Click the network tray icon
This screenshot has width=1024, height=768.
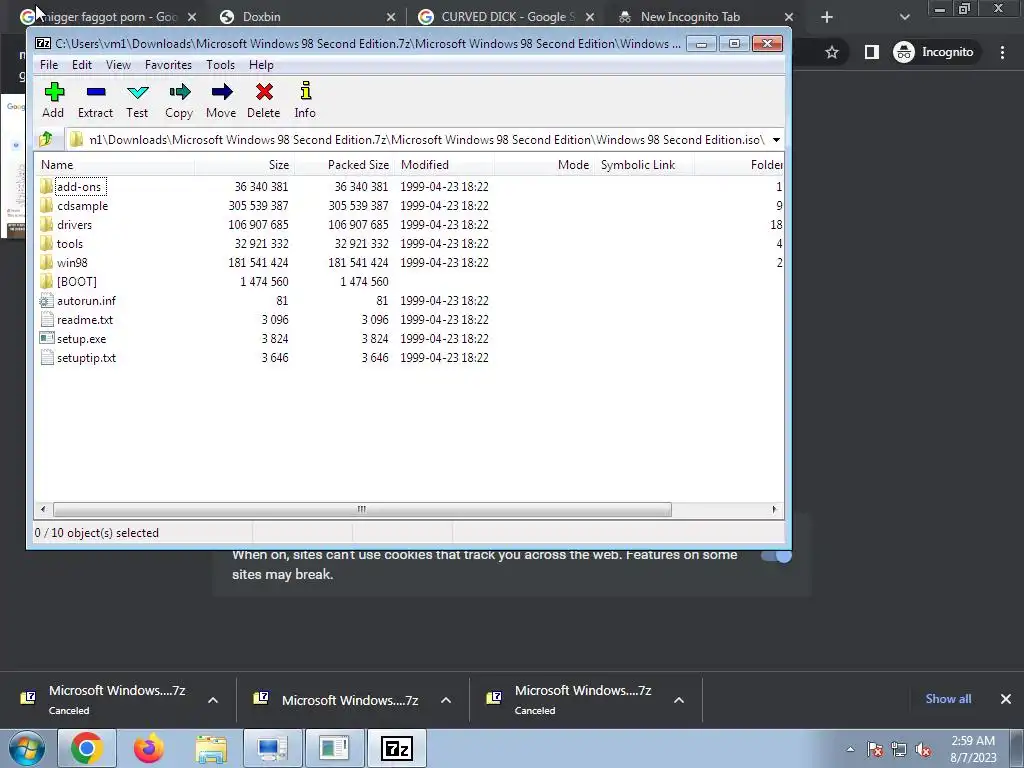(899, 750)
